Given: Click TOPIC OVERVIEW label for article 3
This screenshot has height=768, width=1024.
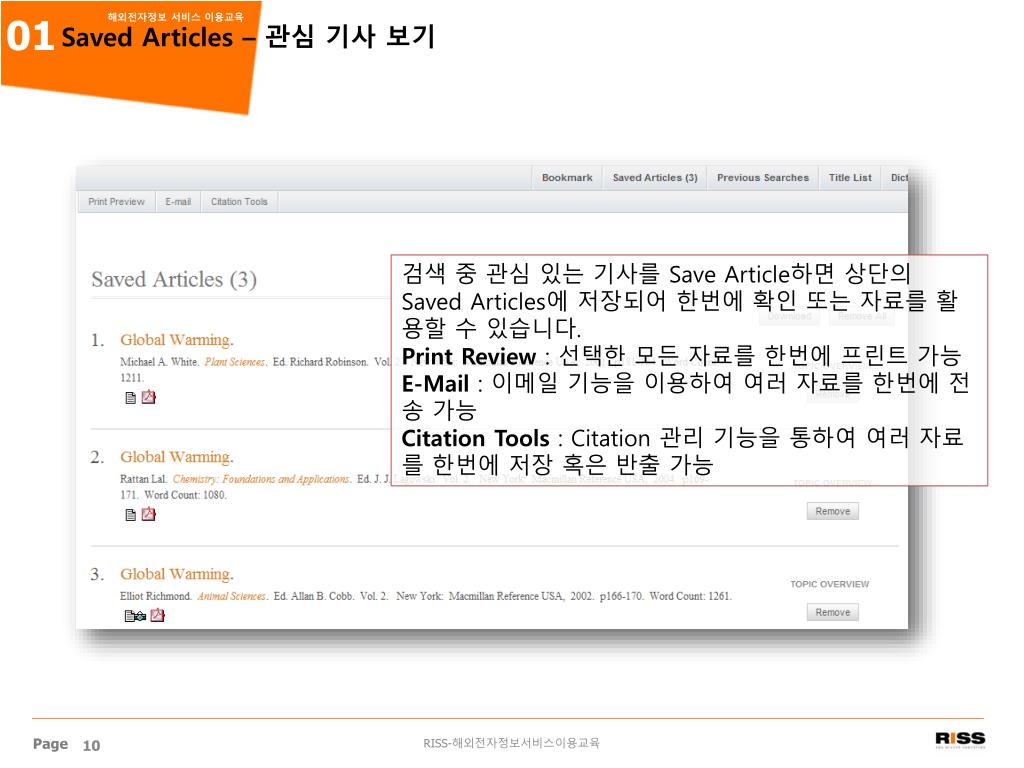Looking at the screenshot, I should (x=829, y=584).
